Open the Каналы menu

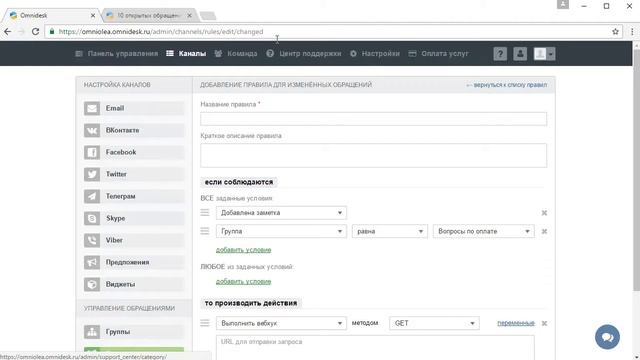click(x=186, y=53)
